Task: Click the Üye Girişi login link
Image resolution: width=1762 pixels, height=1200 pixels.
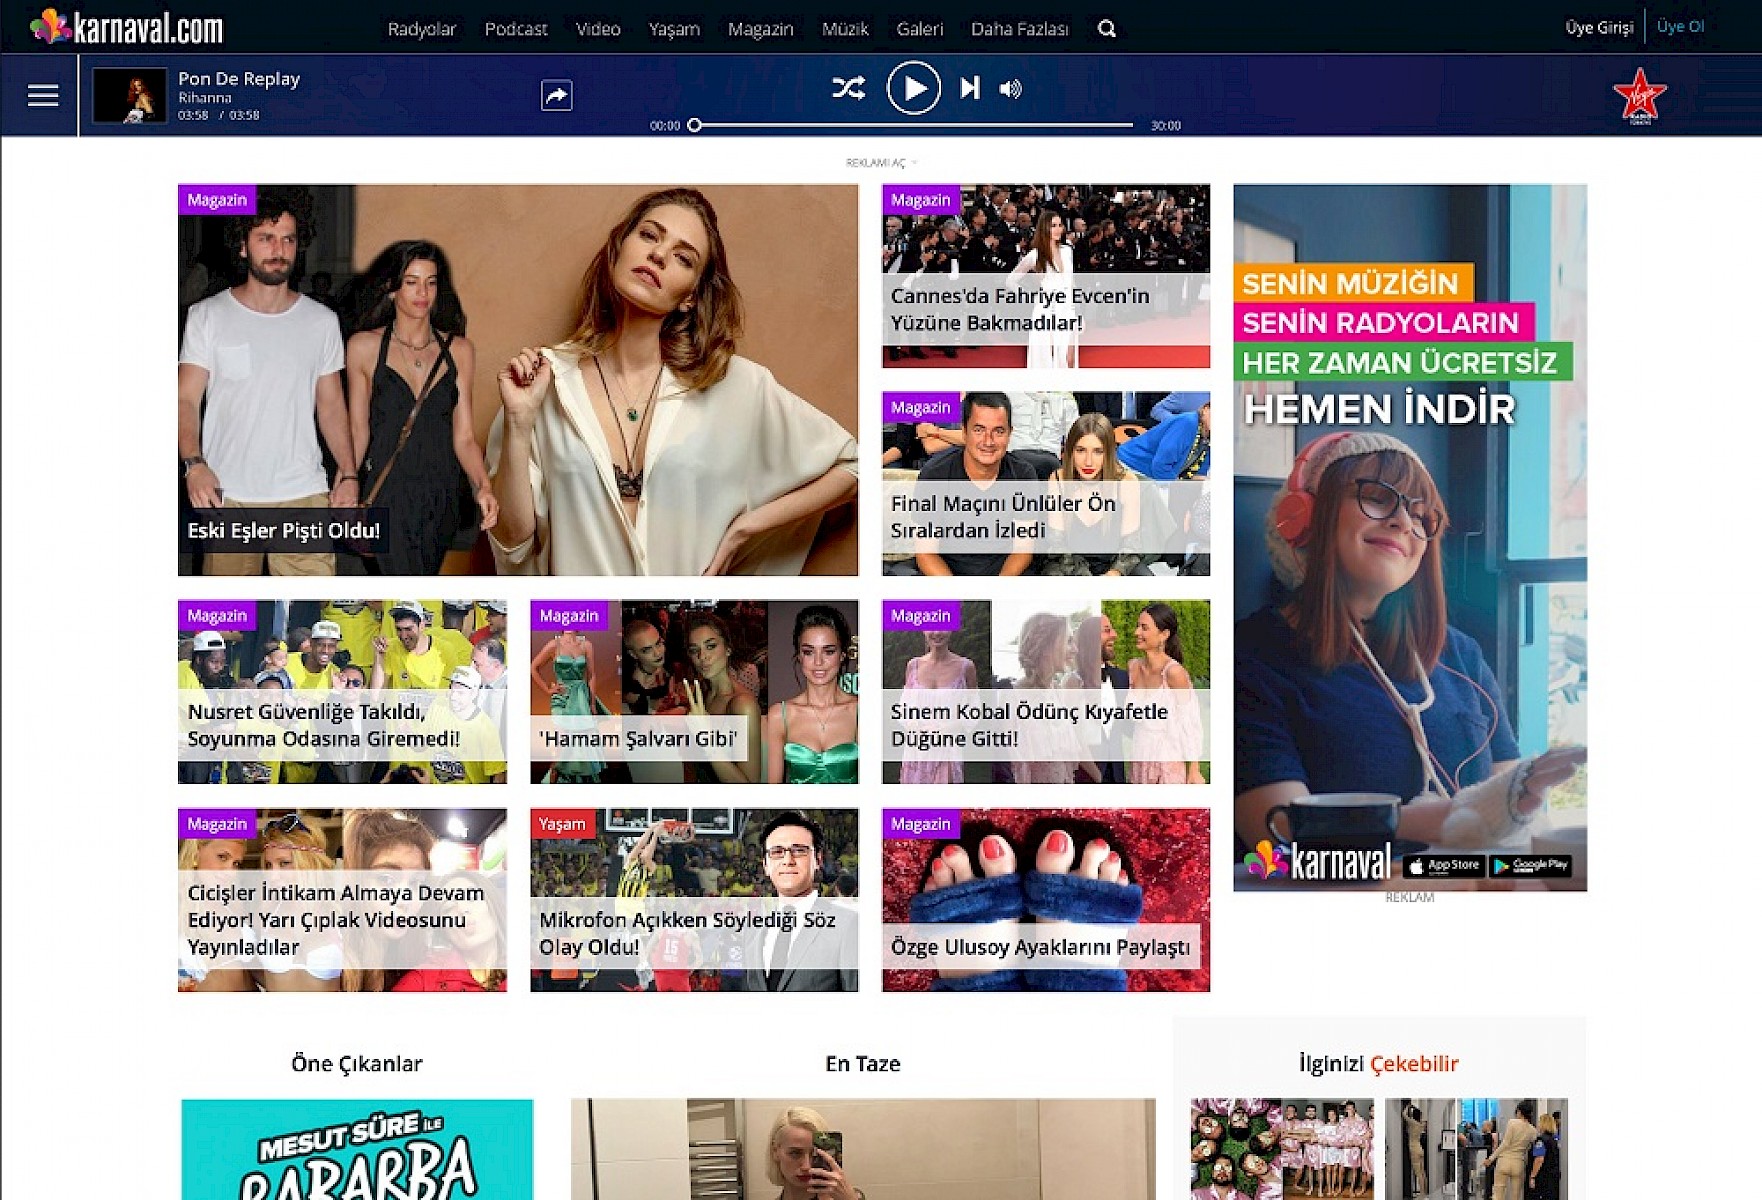Action: click(1598, 28)
